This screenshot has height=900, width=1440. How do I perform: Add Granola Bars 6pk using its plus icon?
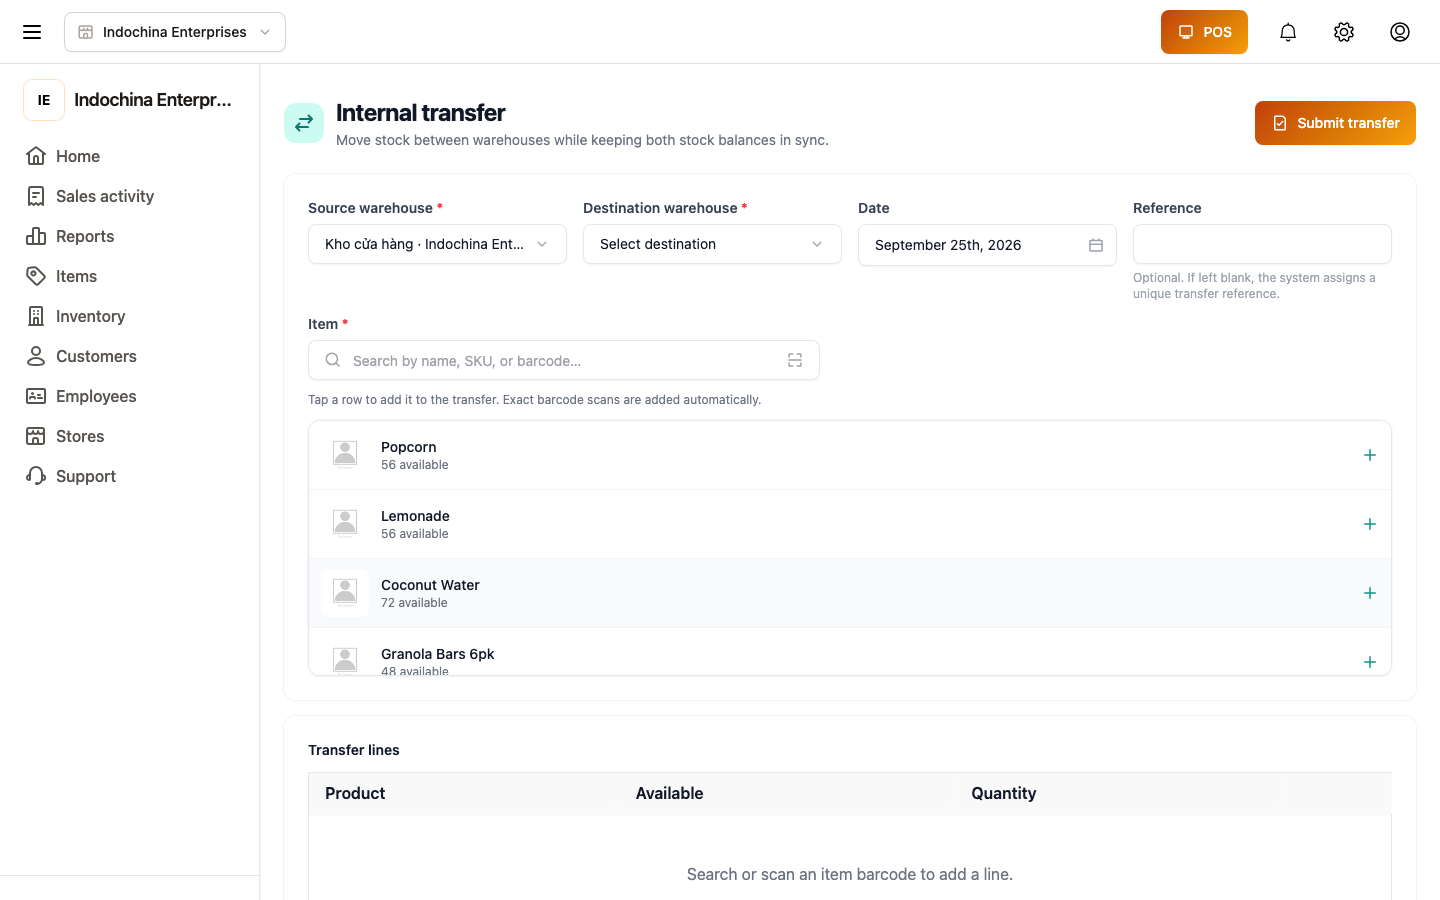click(x=1370, y=662)
